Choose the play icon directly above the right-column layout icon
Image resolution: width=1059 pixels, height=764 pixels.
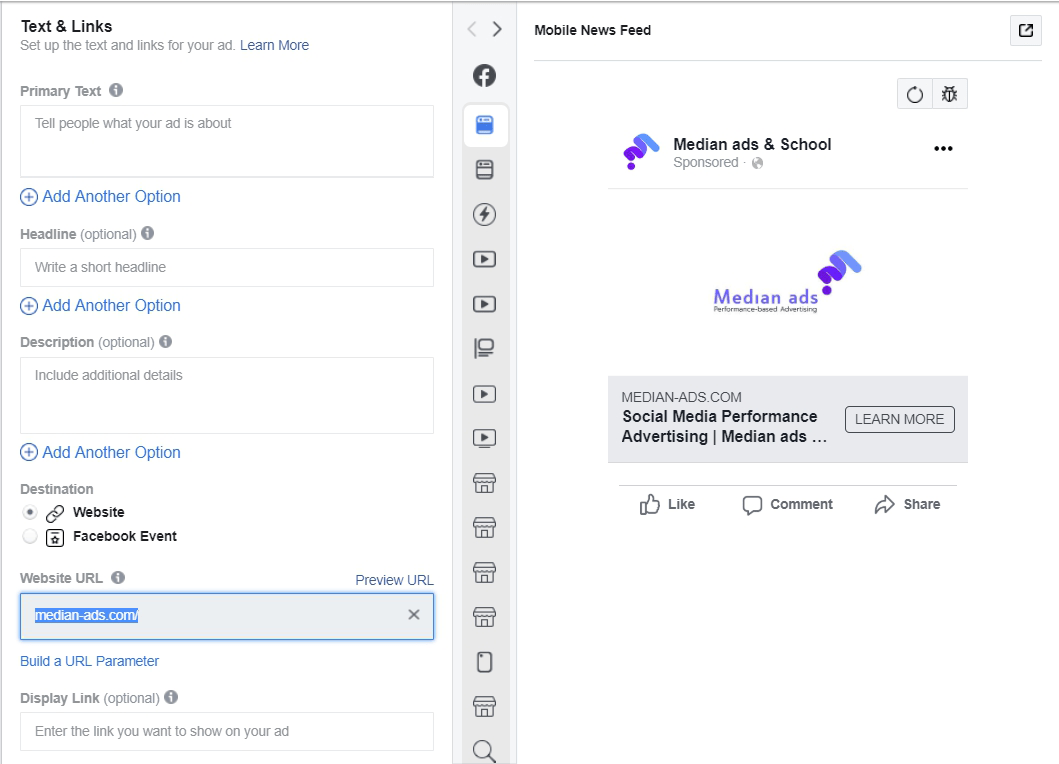(x=484, y=304)
